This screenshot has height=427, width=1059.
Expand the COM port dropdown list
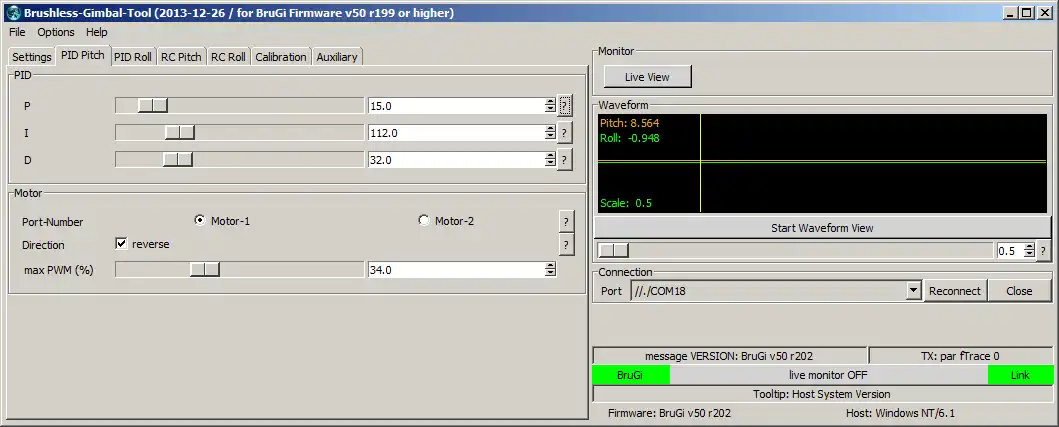click(x=913, y=291)
